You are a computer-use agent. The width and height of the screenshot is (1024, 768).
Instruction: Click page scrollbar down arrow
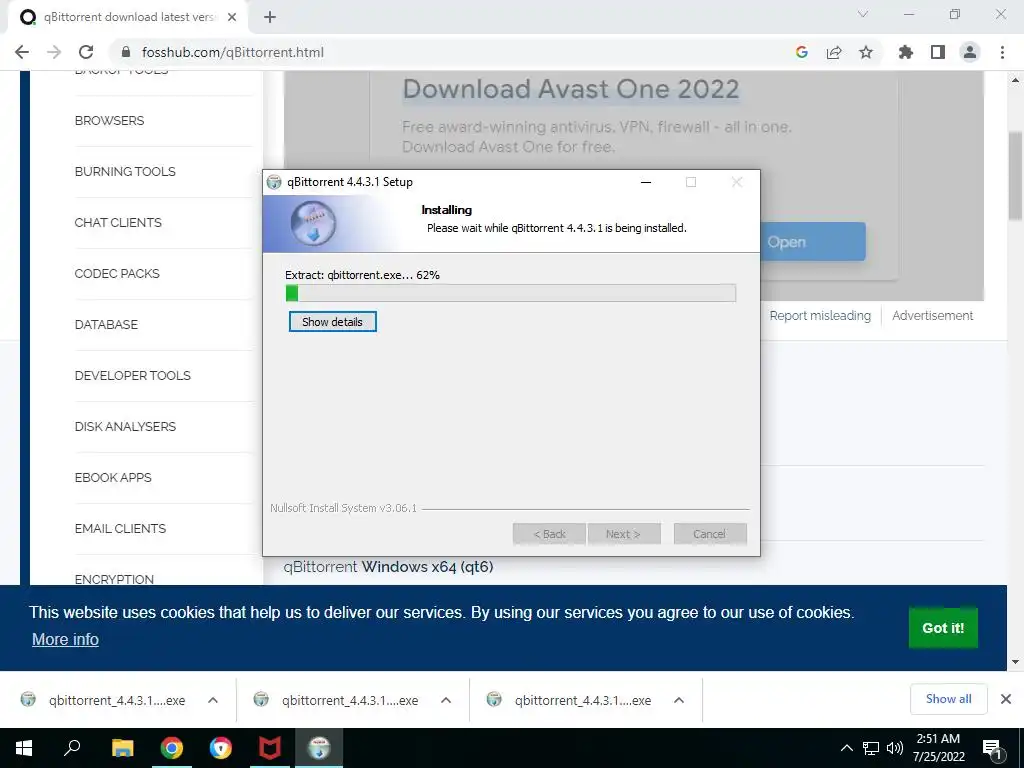click(1016, 662)
